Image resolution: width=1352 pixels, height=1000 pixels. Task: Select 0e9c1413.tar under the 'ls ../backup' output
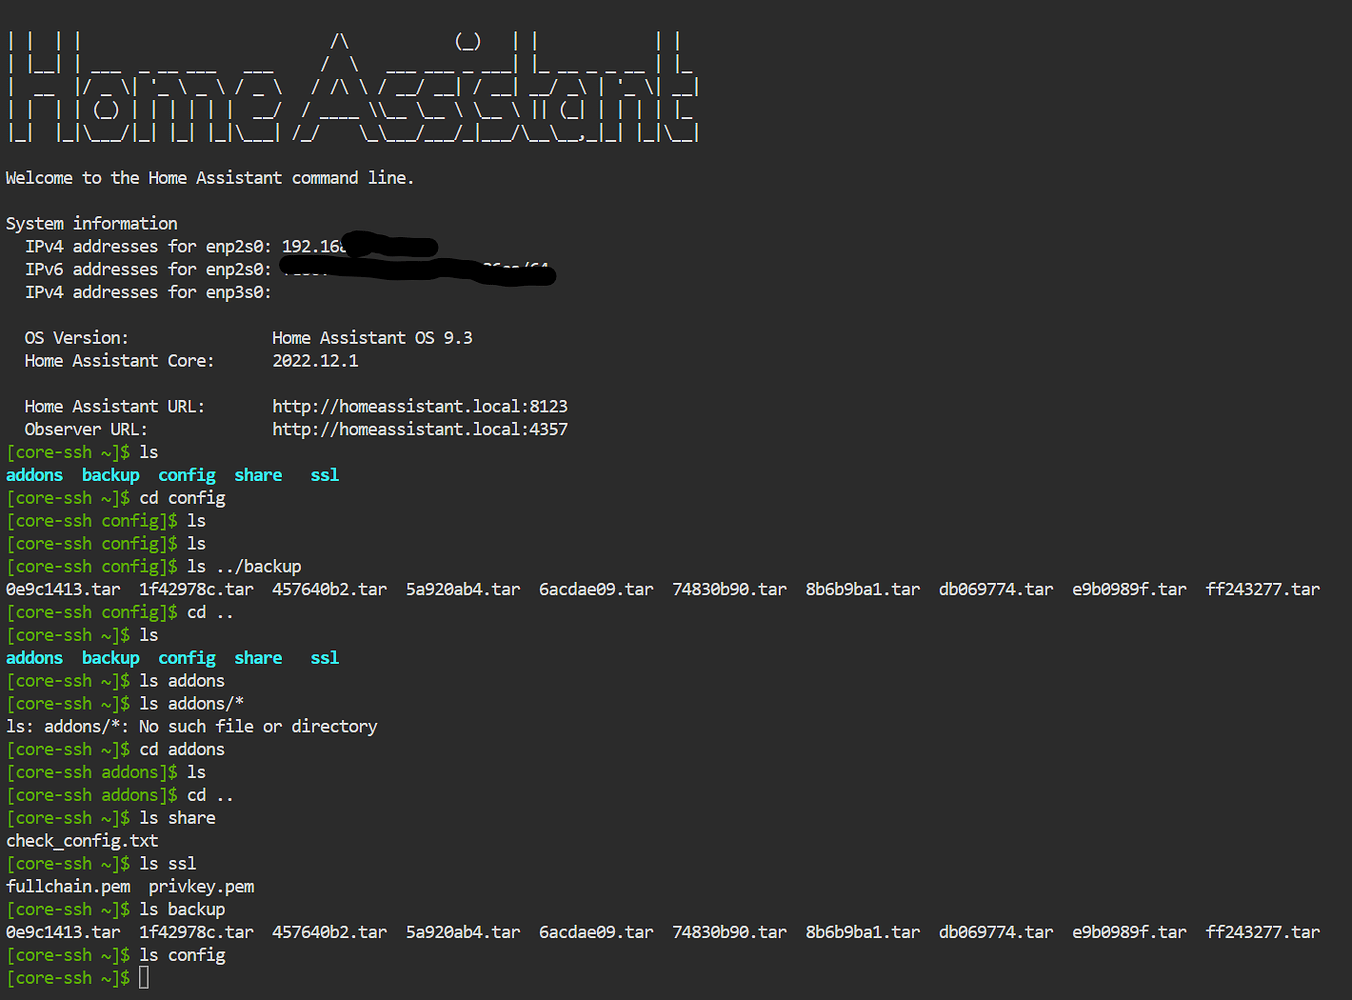(63, 590)
